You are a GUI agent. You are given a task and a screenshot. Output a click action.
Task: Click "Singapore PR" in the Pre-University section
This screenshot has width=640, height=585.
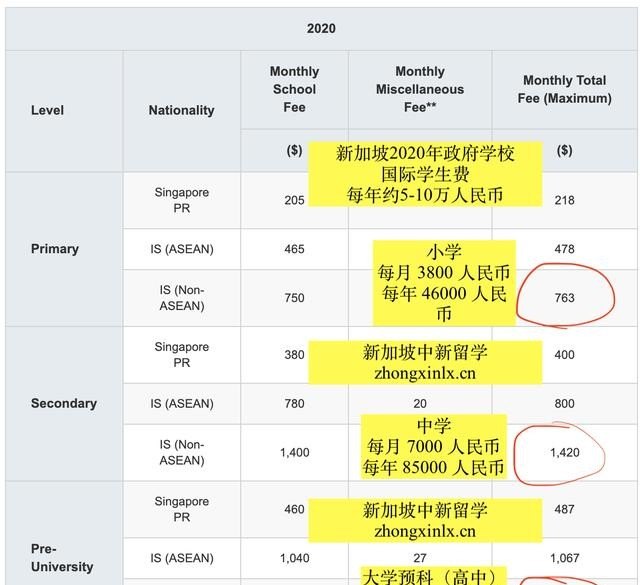182,509
